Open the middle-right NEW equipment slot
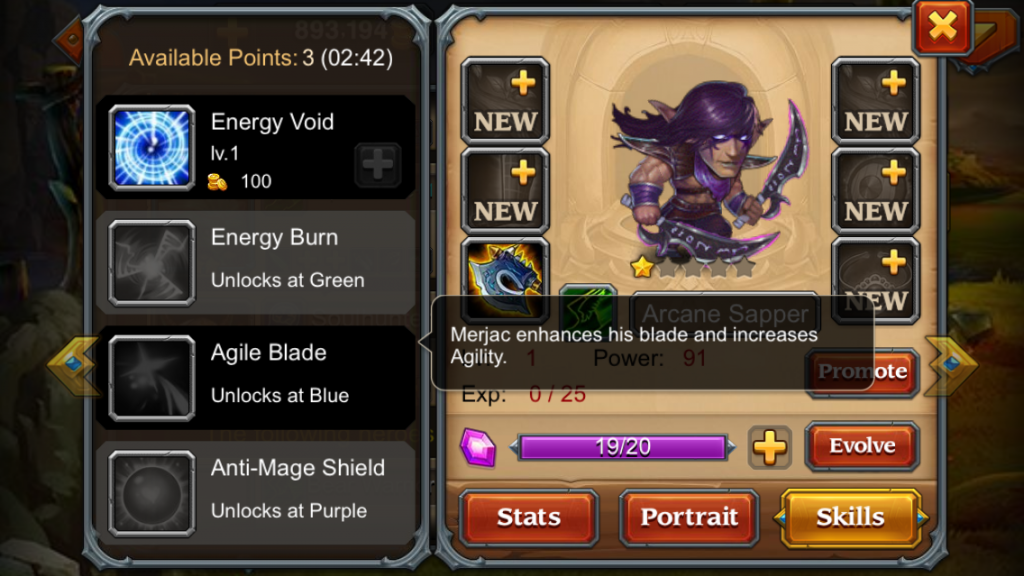 pos(875,191)
